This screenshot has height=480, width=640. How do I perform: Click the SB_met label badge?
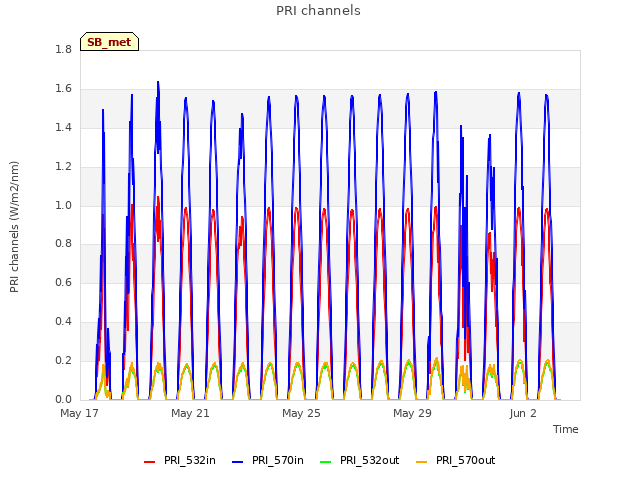click(x=109, y=42)
